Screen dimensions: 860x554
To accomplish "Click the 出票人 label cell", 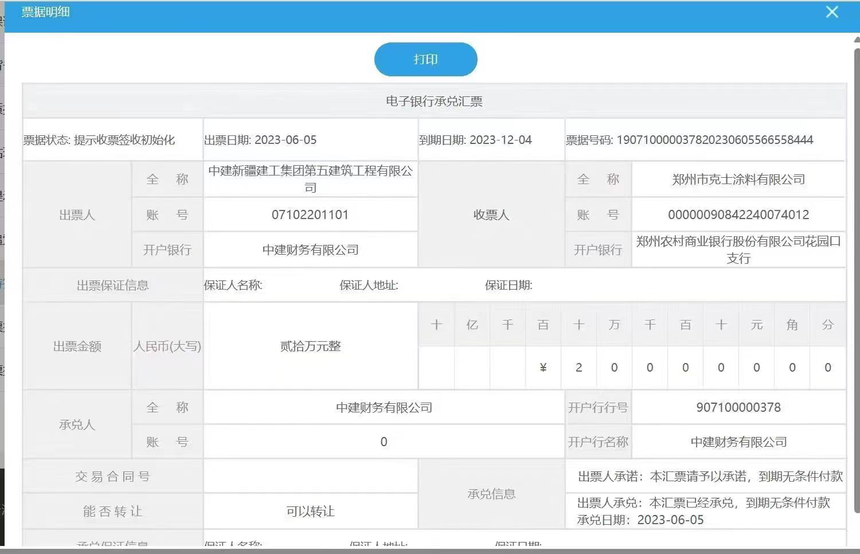I will pos(77,215).
